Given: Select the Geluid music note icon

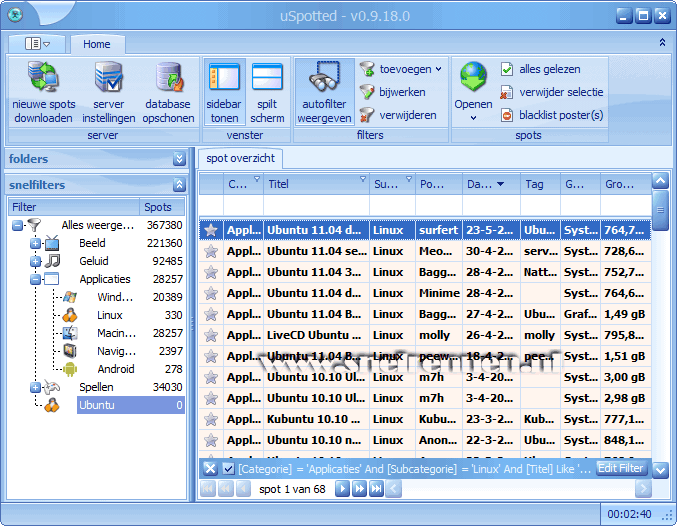Looking at the screenshot, I should pos(52,261).
